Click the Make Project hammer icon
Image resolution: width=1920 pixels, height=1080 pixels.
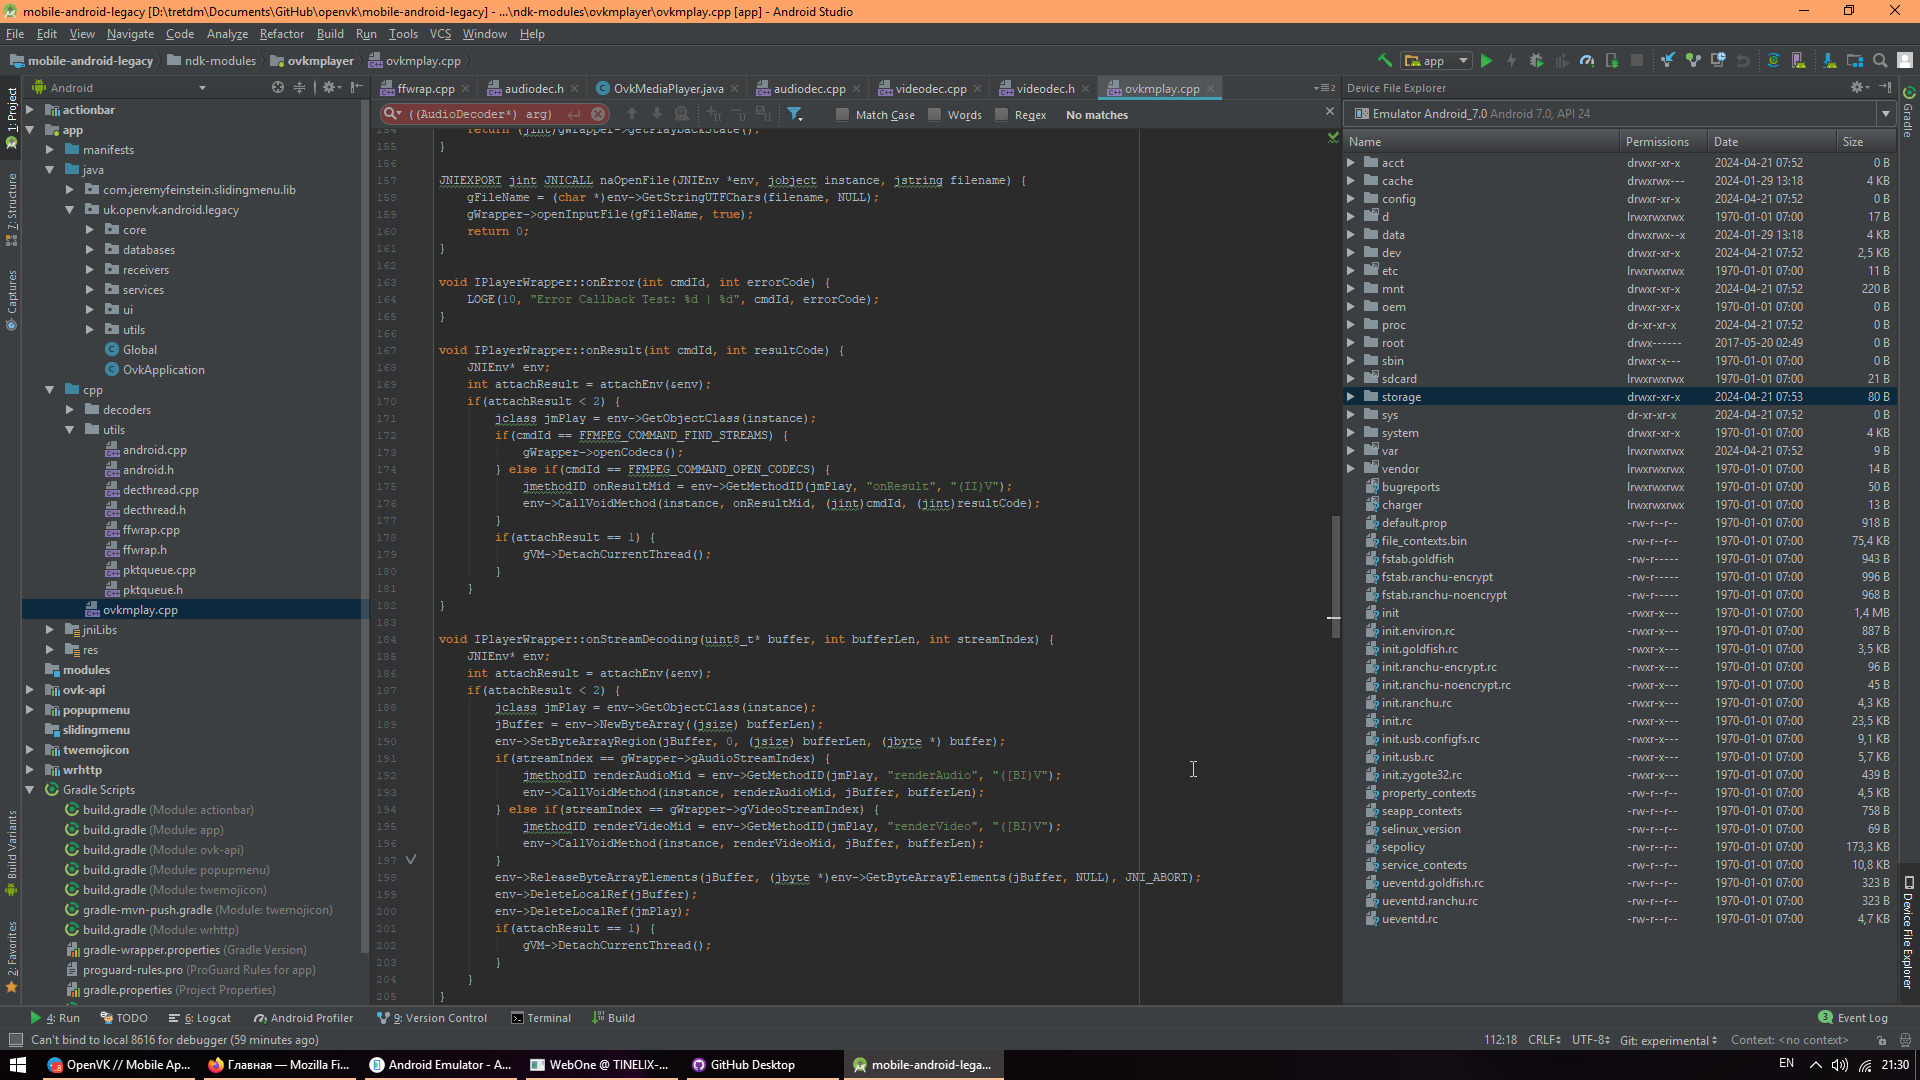[x=1385, y=61]
